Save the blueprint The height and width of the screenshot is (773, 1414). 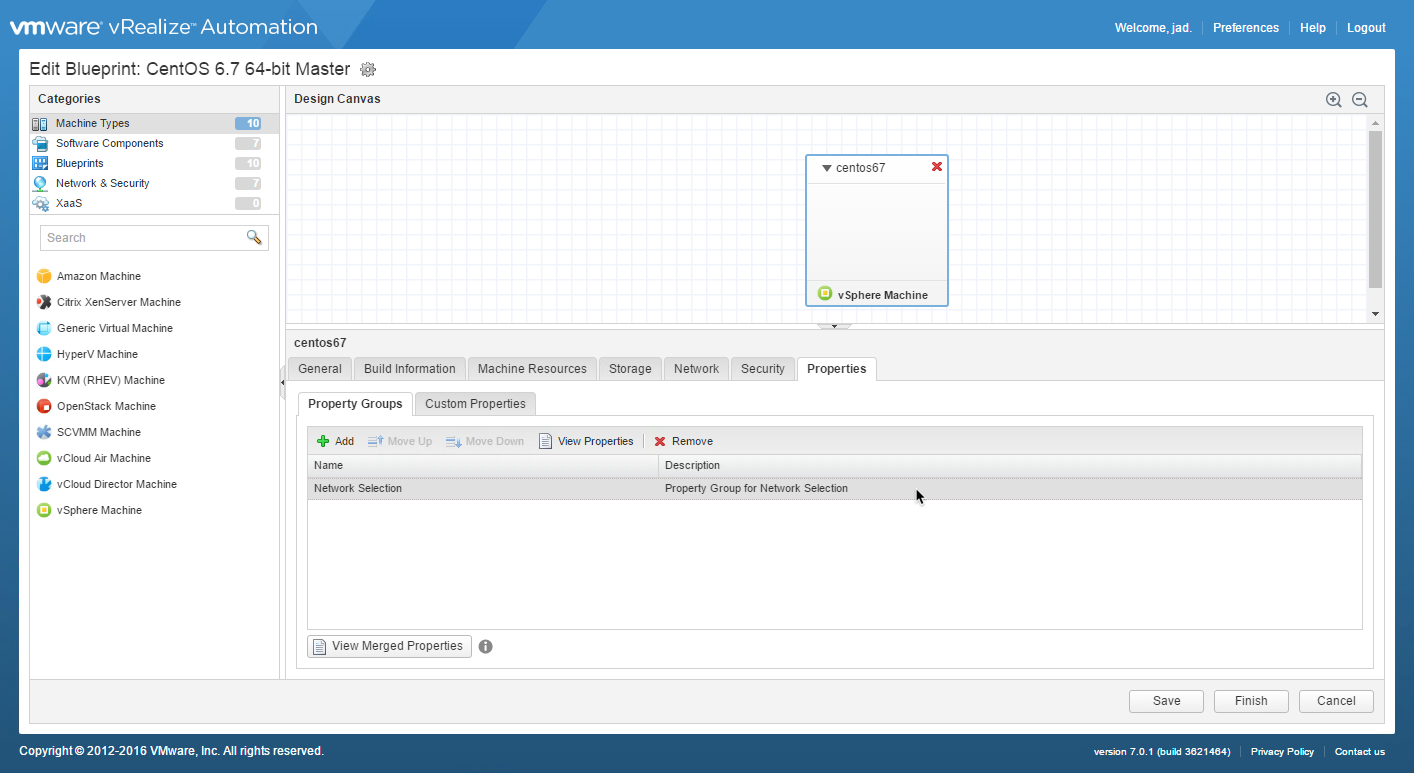(1166, 701)
